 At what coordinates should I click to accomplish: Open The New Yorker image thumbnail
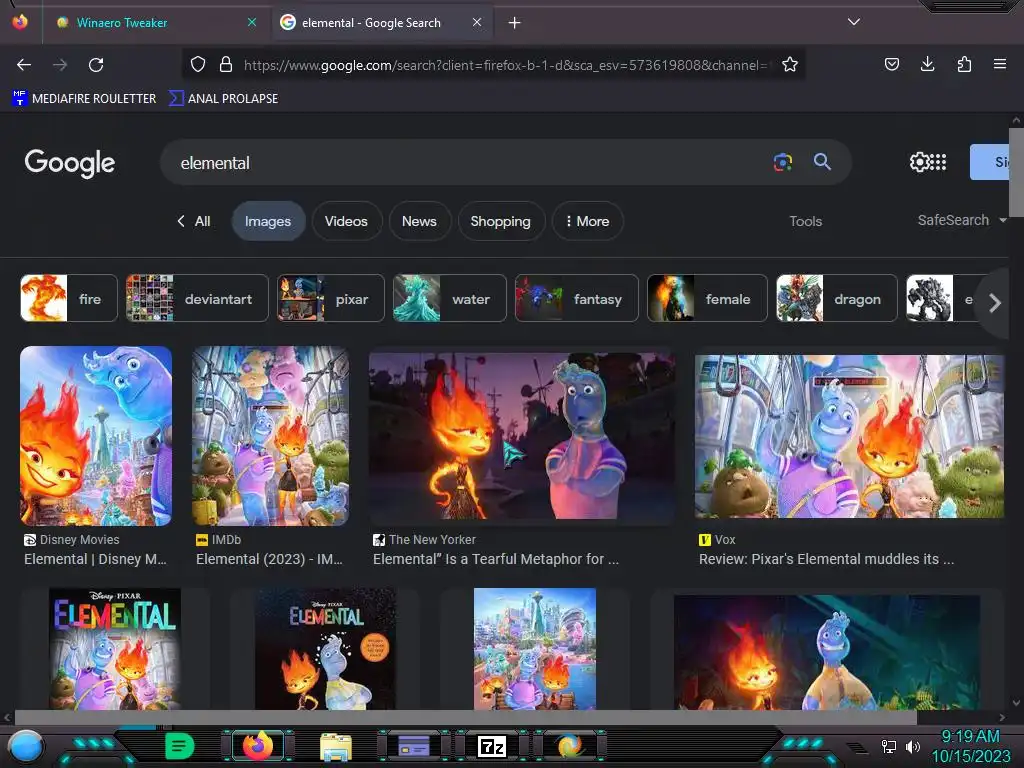point(522,436)
